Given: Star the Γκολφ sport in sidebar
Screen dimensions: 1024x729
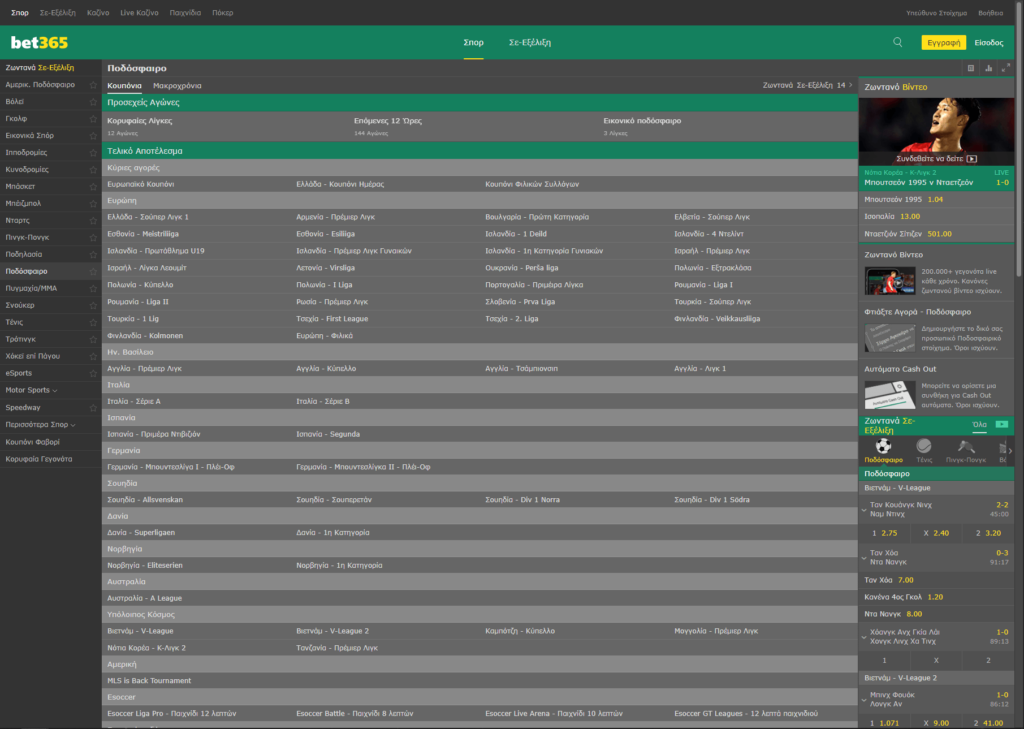Looking at the screenshot, I should point(93,119).
